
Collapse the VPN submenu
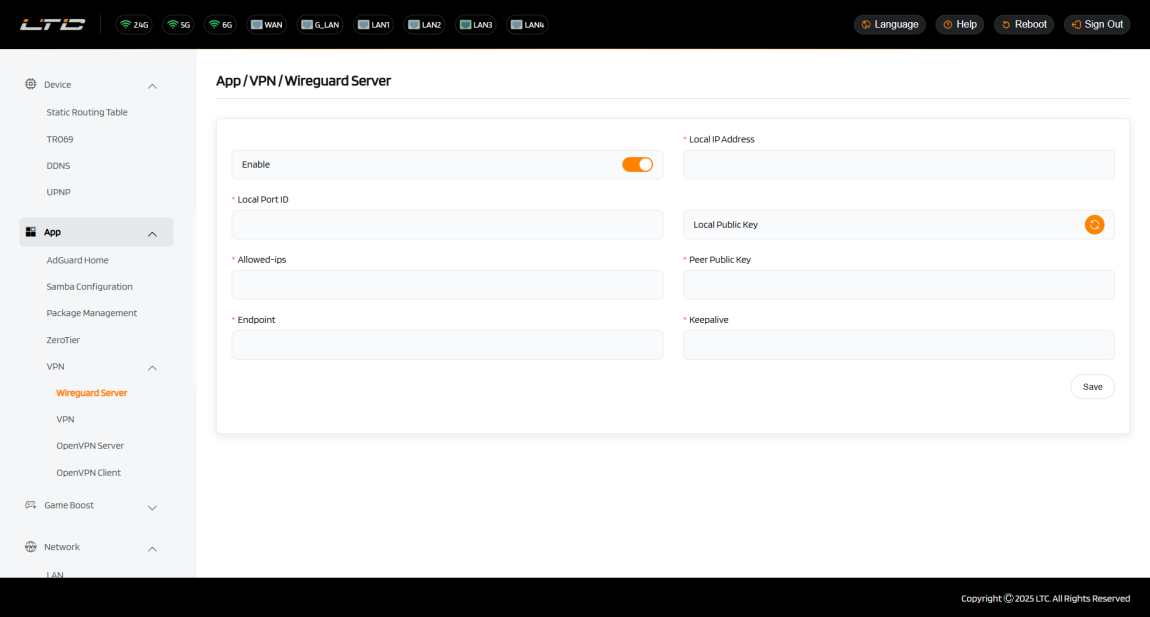[152, 368]
